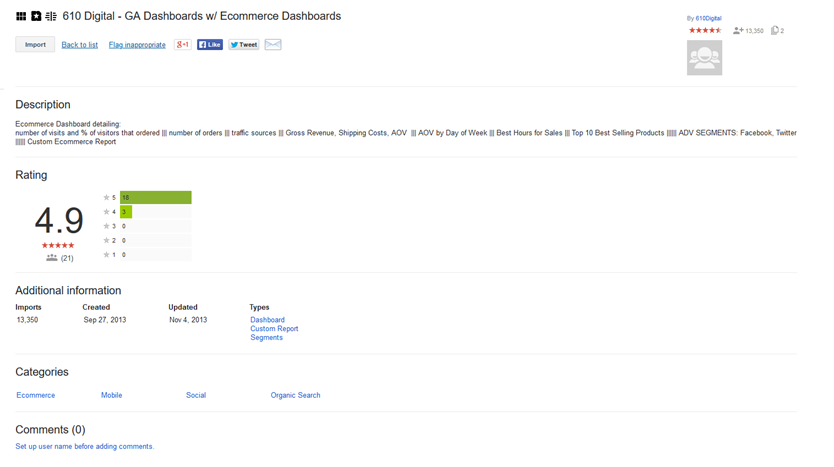Click the 5-star rating bar showing 18
Viewport: 834px width, 467px height.
pos(155,198)
